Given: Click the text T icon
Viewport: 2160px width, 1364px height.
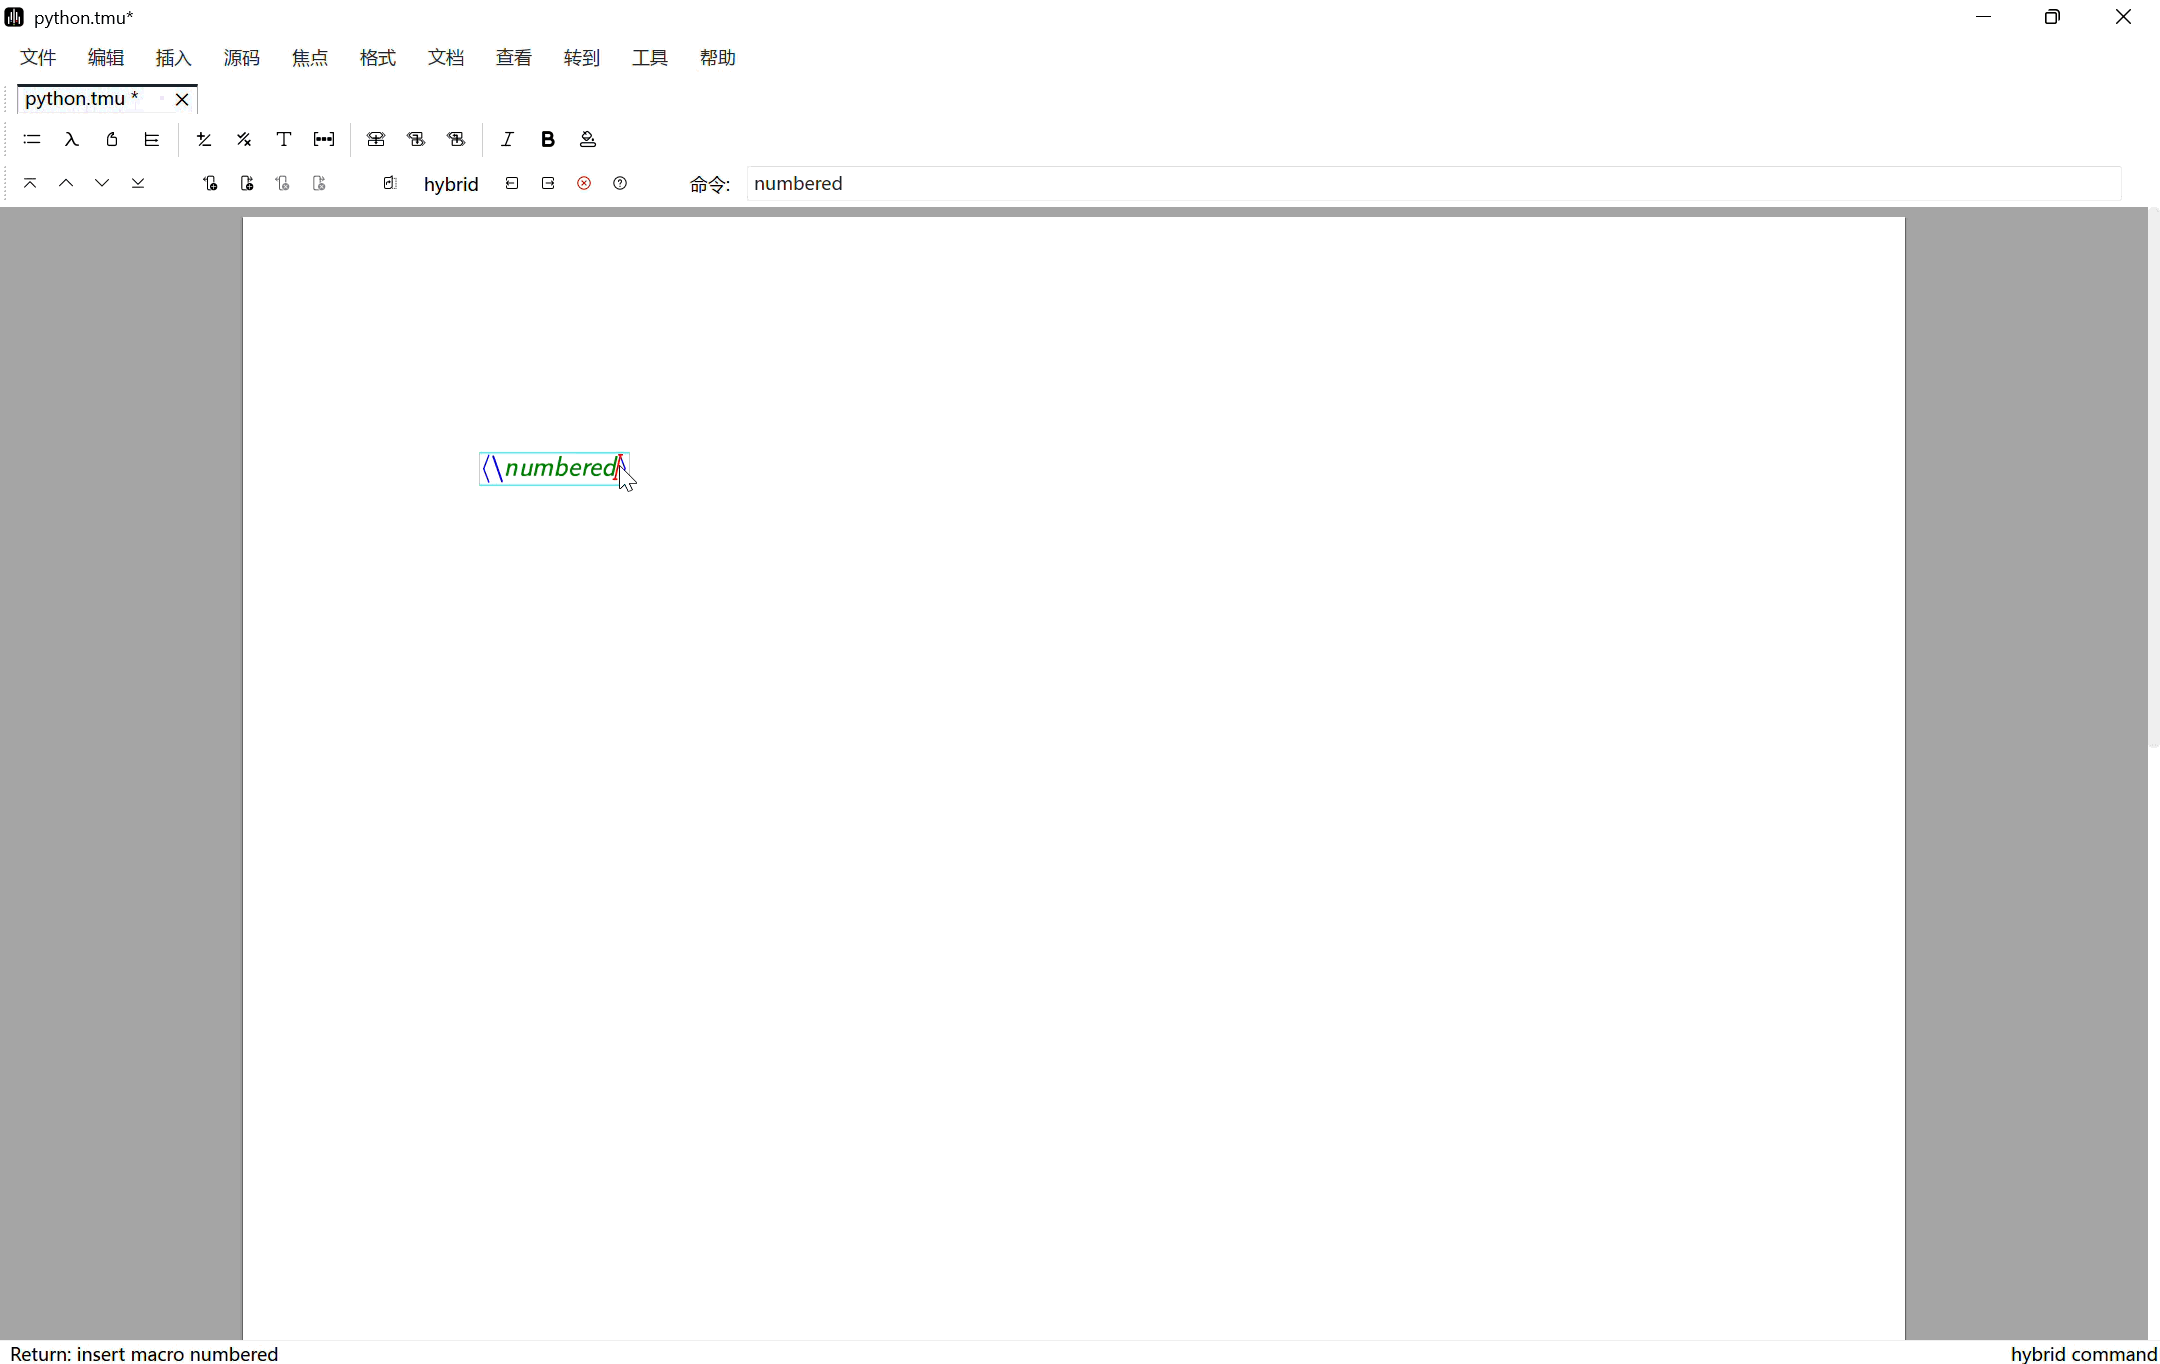Looking at the screenshot, I should pyautogui.click(x=284, y=139).
